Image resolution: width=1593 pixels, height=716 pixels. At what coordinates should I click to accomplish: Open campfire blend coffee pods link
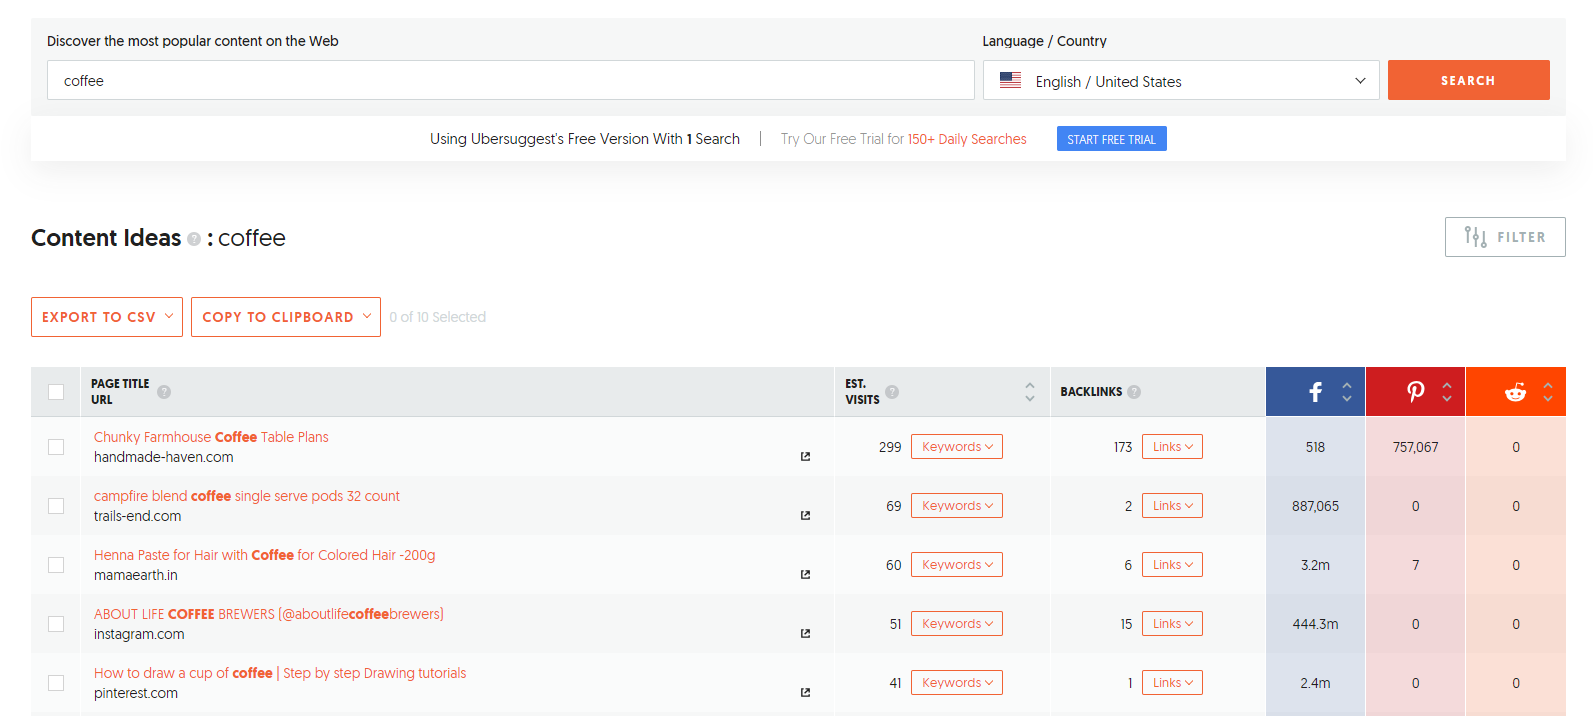(247, 496)
